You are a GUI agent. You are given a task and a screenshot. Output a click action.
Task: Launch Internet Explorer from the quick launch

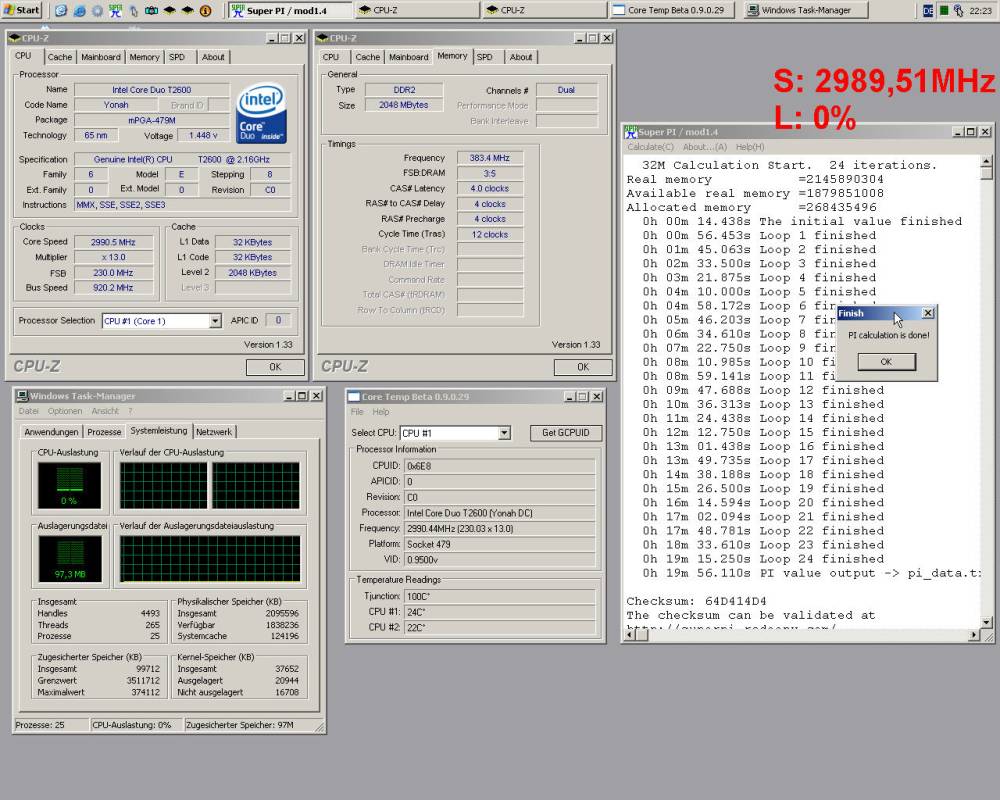(x=79, y=10)
